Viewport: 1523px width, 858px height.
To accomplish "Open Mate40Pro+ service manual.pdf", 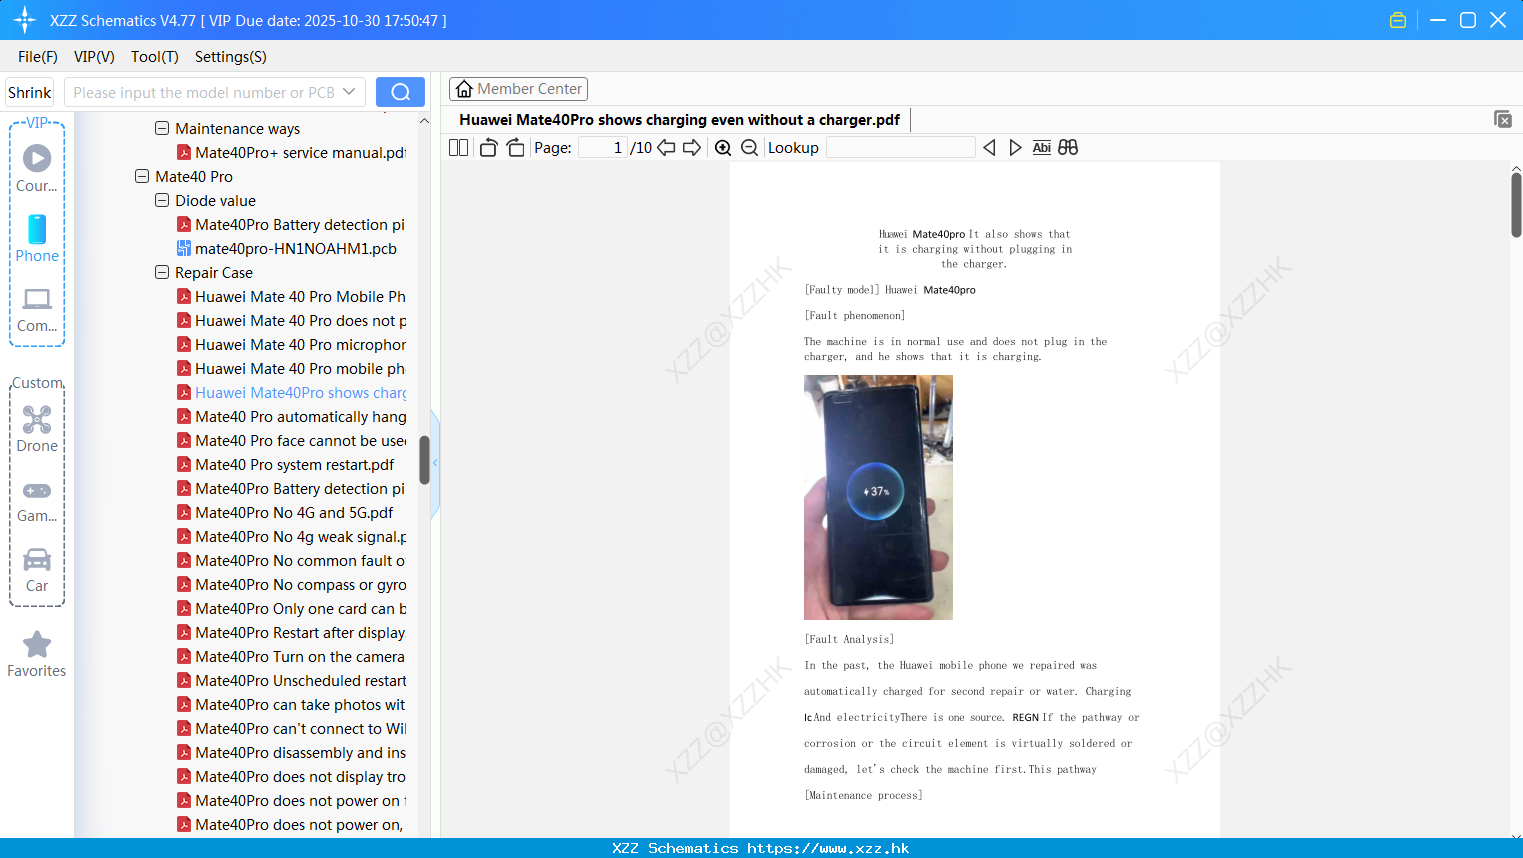I will tap(292, 152).
